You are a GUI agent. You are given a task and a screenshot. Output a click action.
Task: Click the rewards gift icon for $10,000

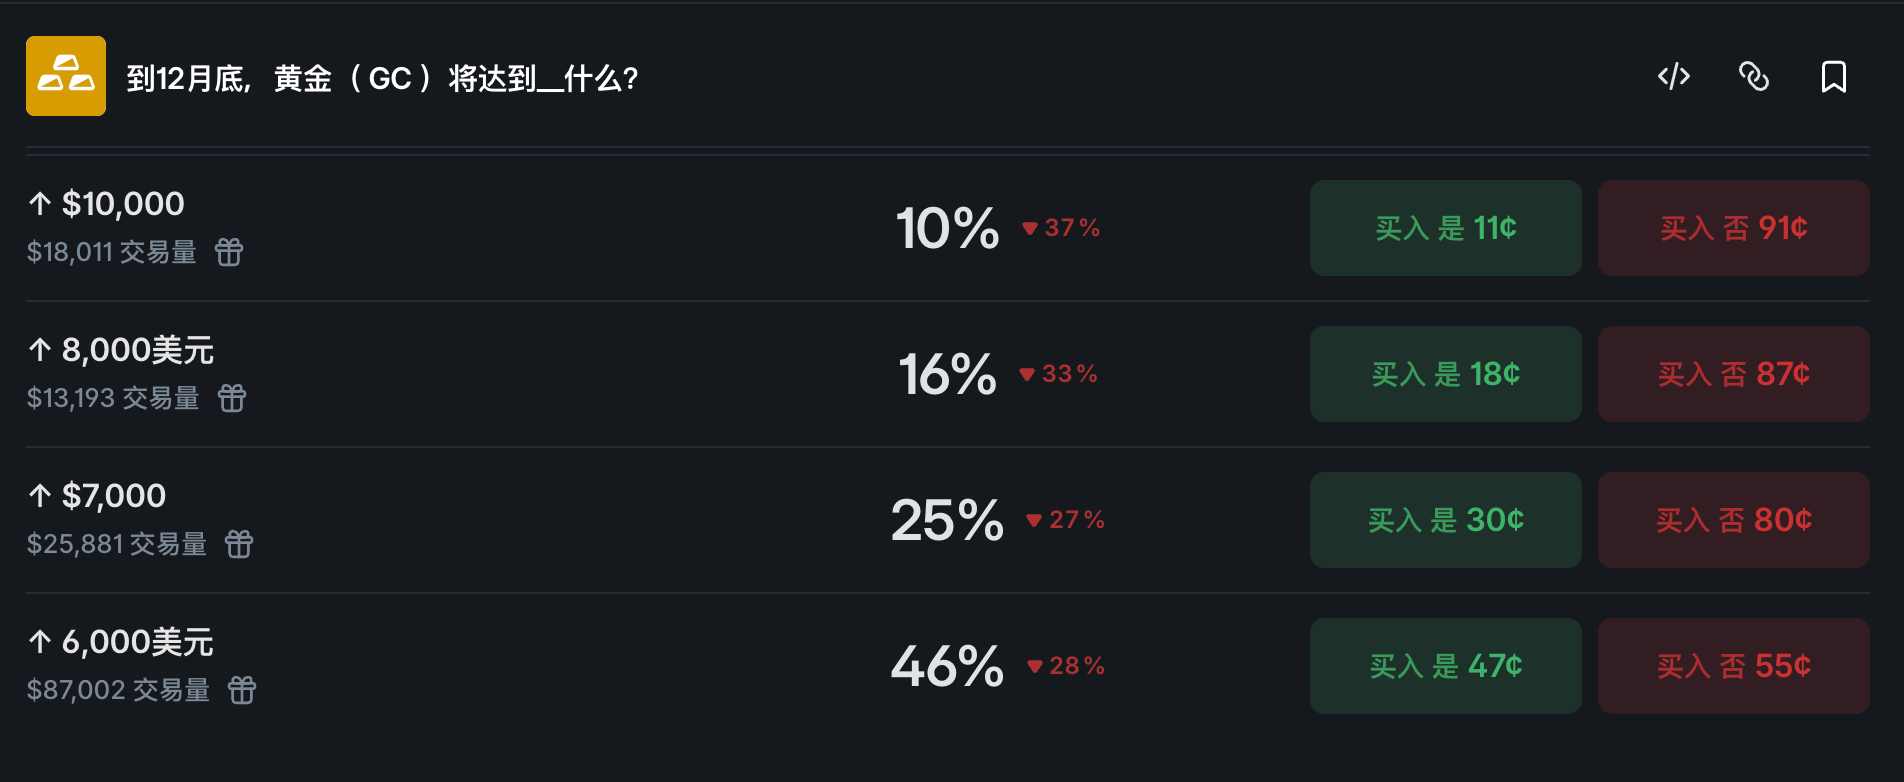229,252
